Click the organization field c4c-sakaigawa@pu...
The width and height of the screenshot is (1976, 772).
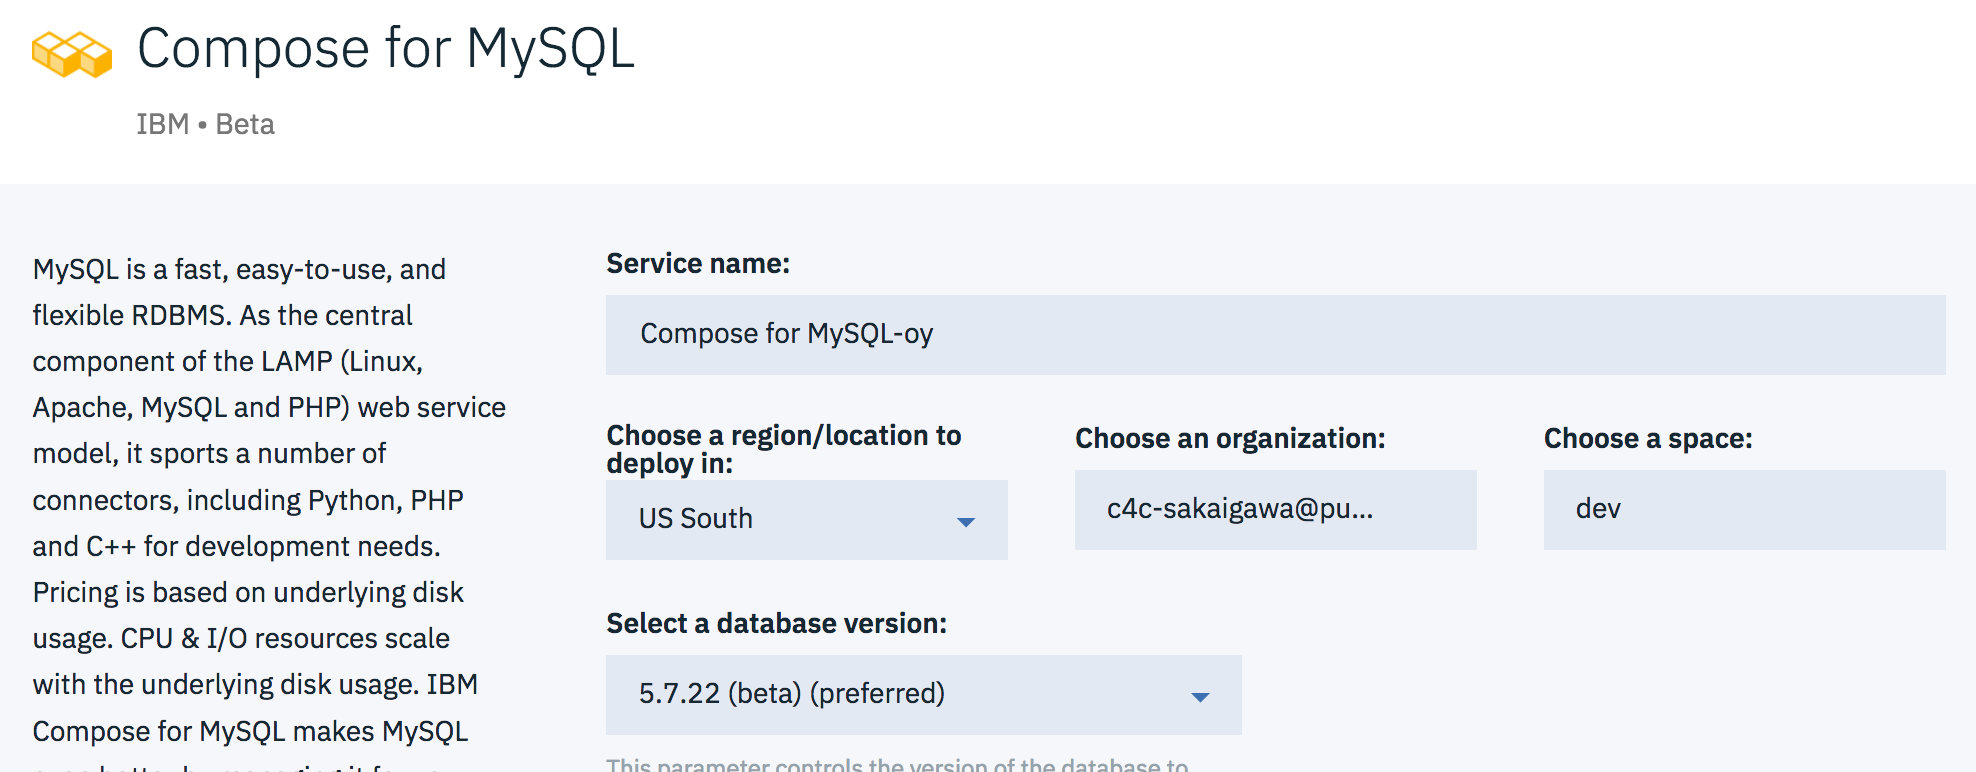(1275, 509)
